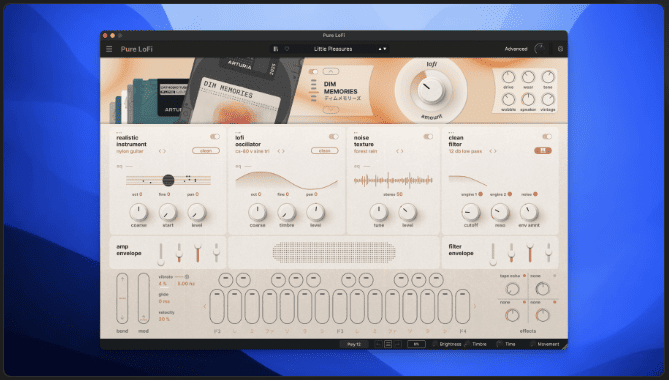Cycle cs-80 v sine tri oscillator arrows

(281, 151)
